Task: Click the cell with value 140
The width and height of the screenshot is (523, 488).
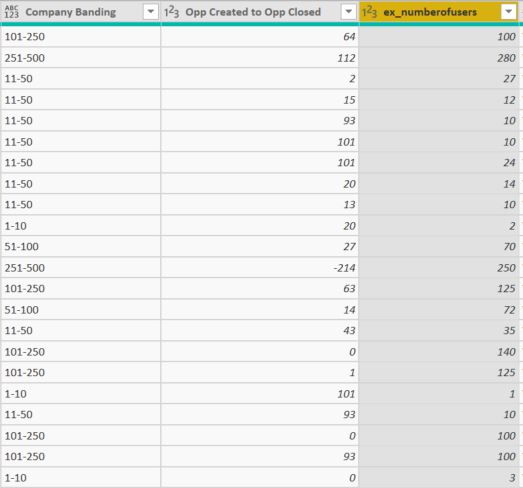Action: pyautogui.click(x=439, y=352)
